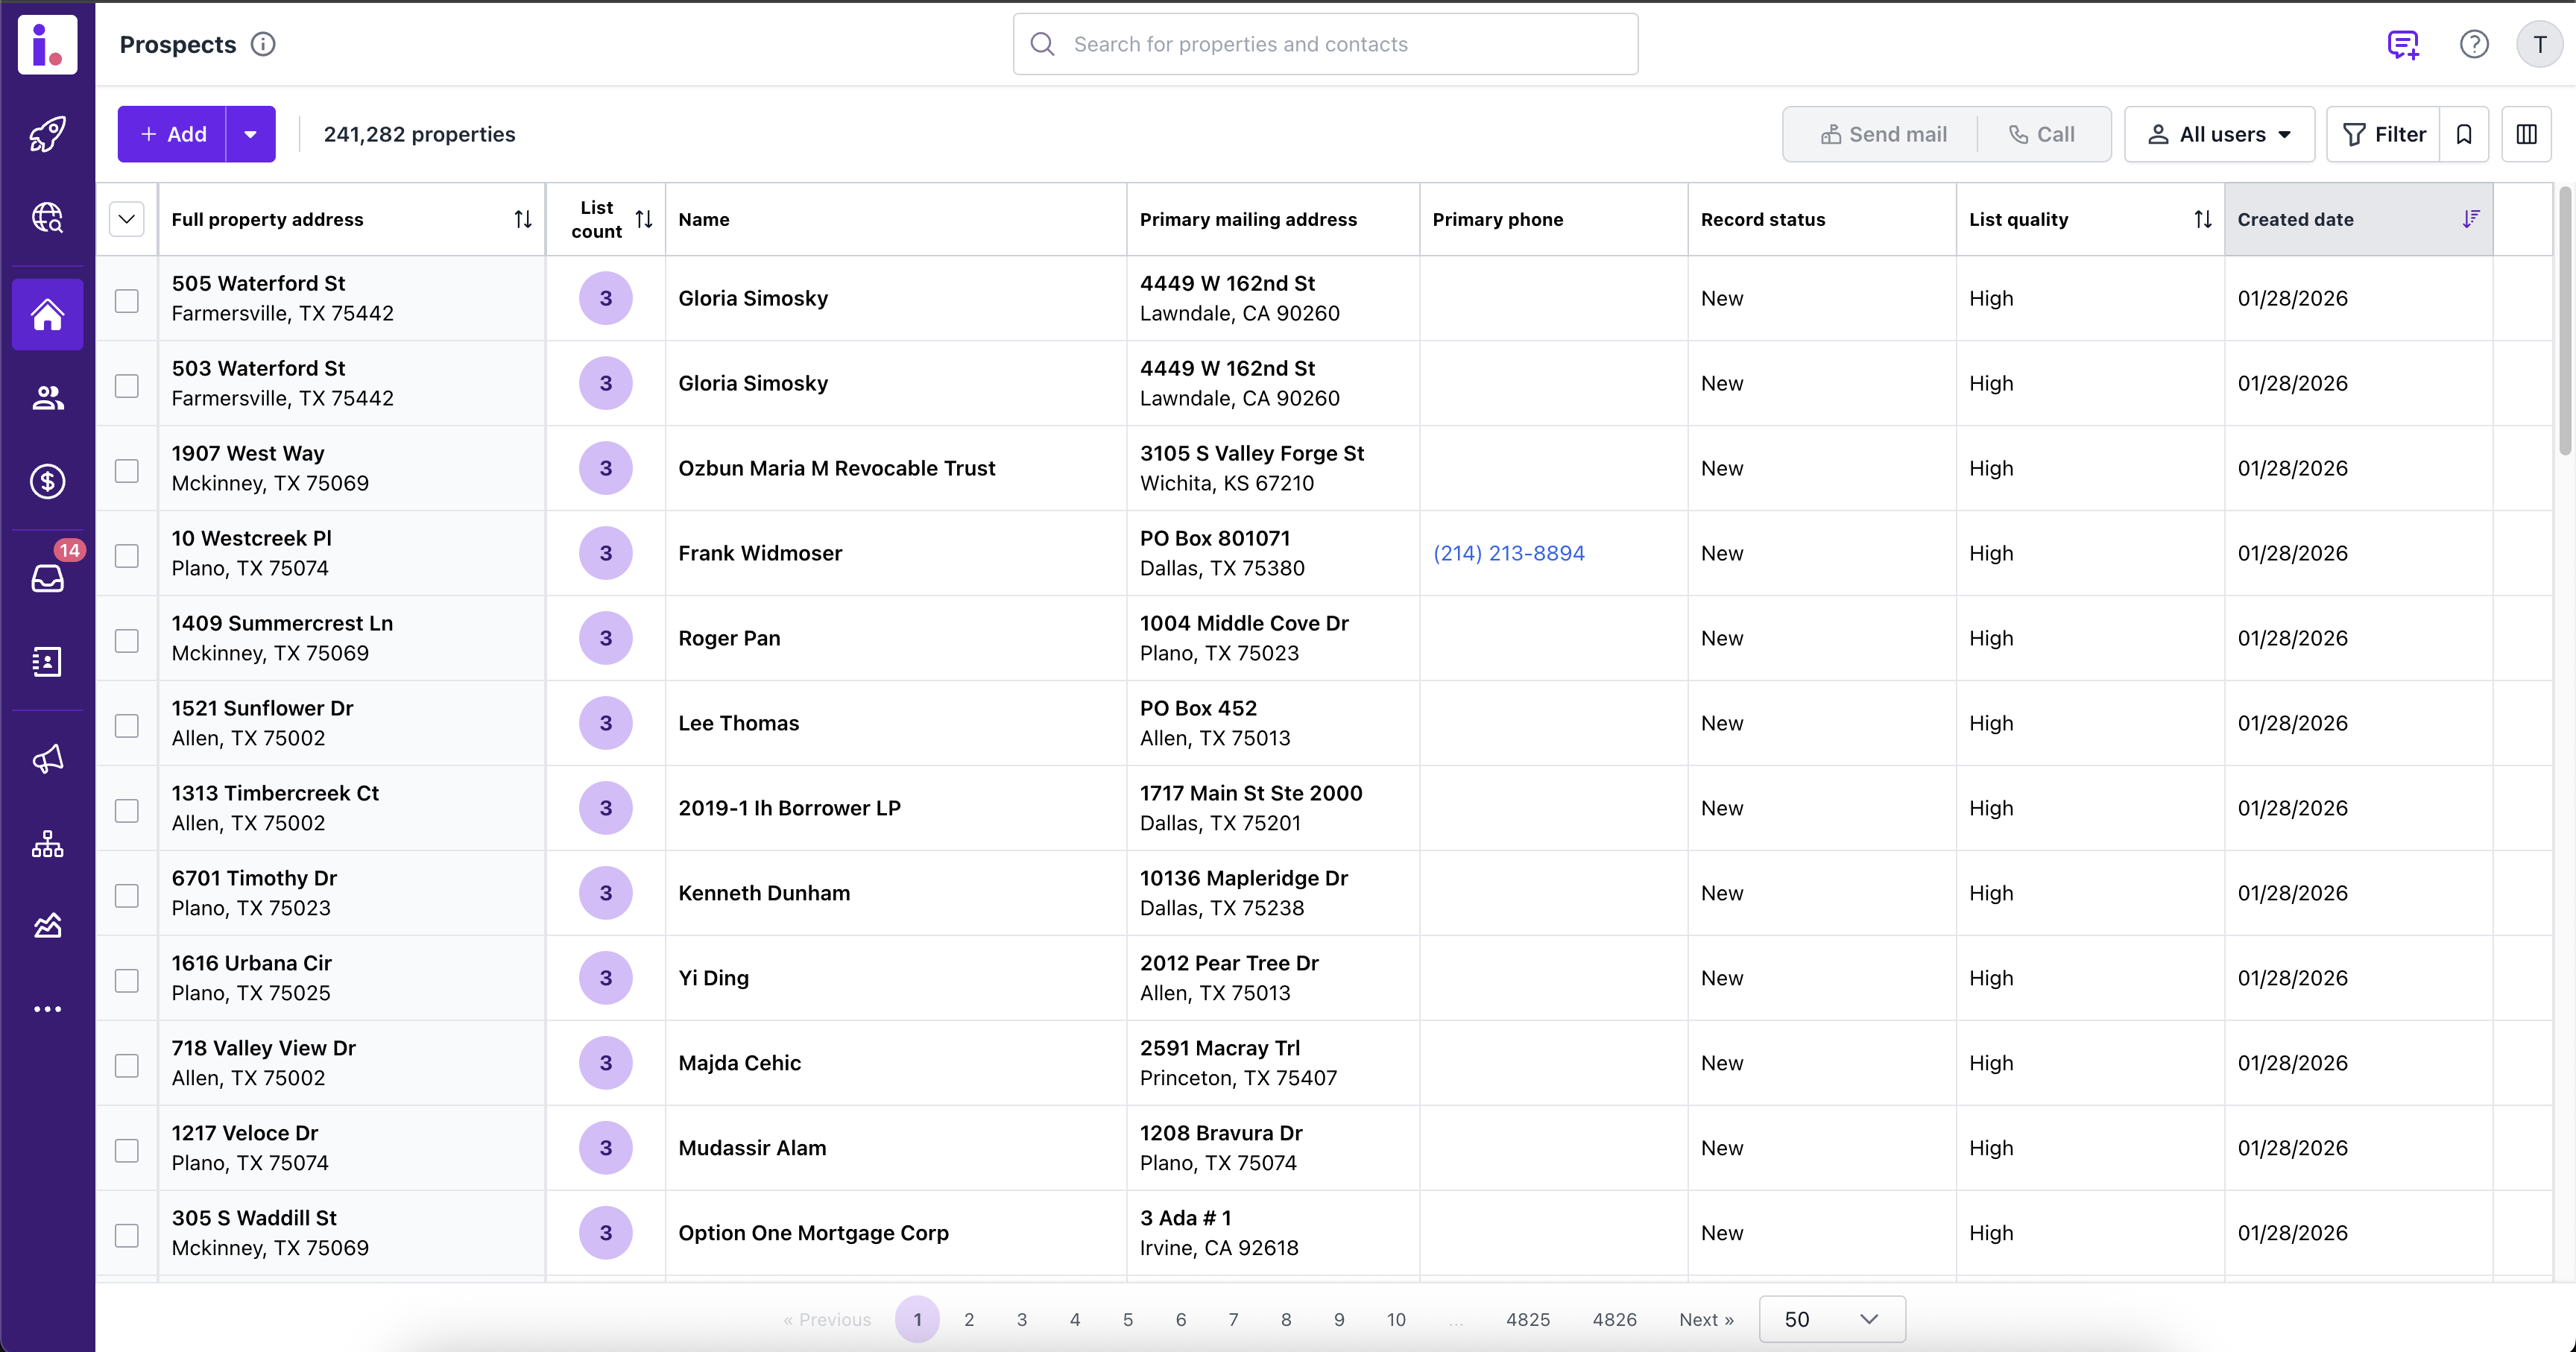Open the All users dropdown
2576x1352 pixels.
2219,134
